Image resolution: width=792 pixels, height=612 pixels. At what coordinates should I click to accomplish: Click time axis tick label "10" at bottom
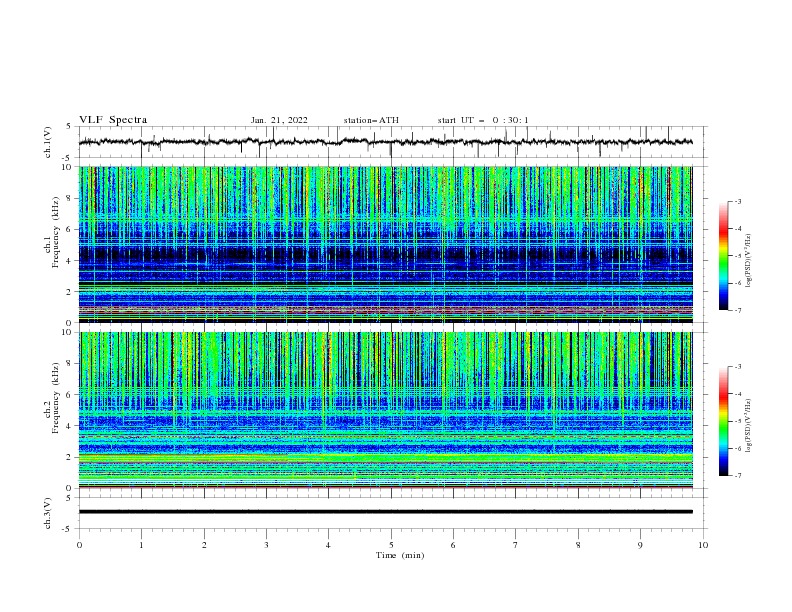click(703, 545)
